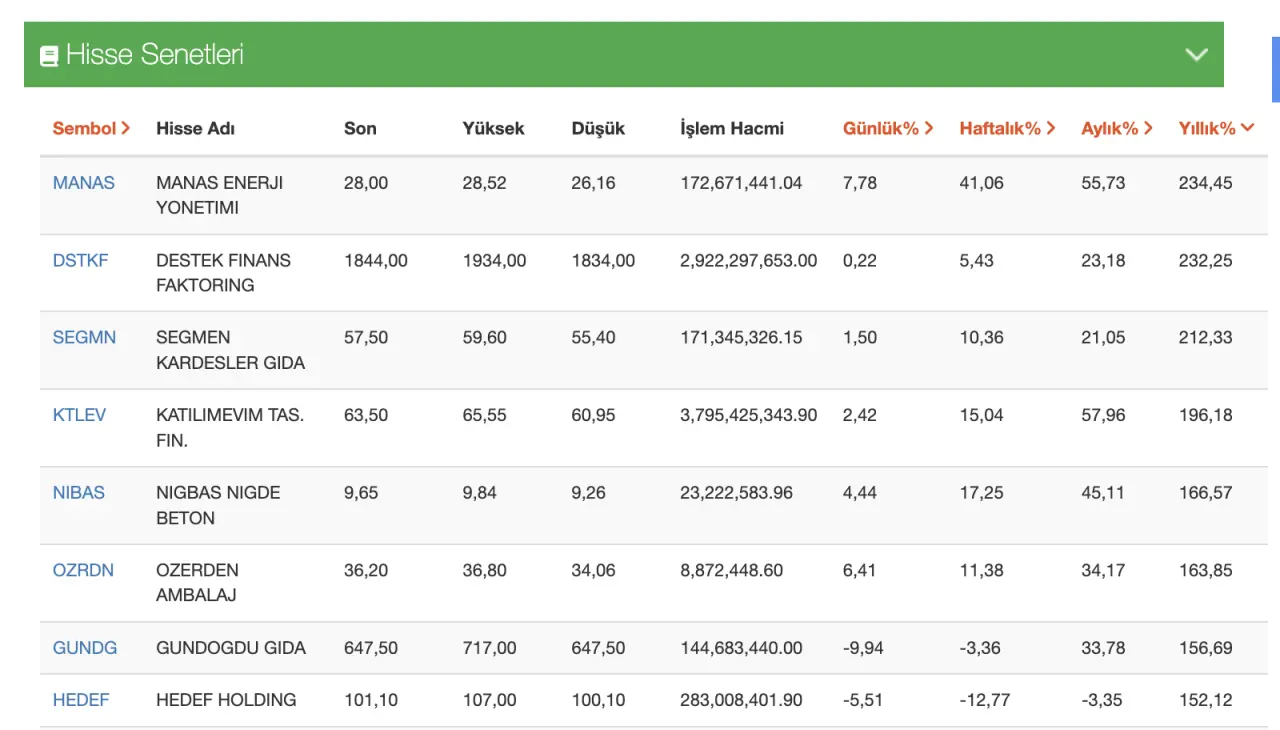Select the HEDEF HOLDING row name
The image size is (1280, 730).
click(226, 700)
